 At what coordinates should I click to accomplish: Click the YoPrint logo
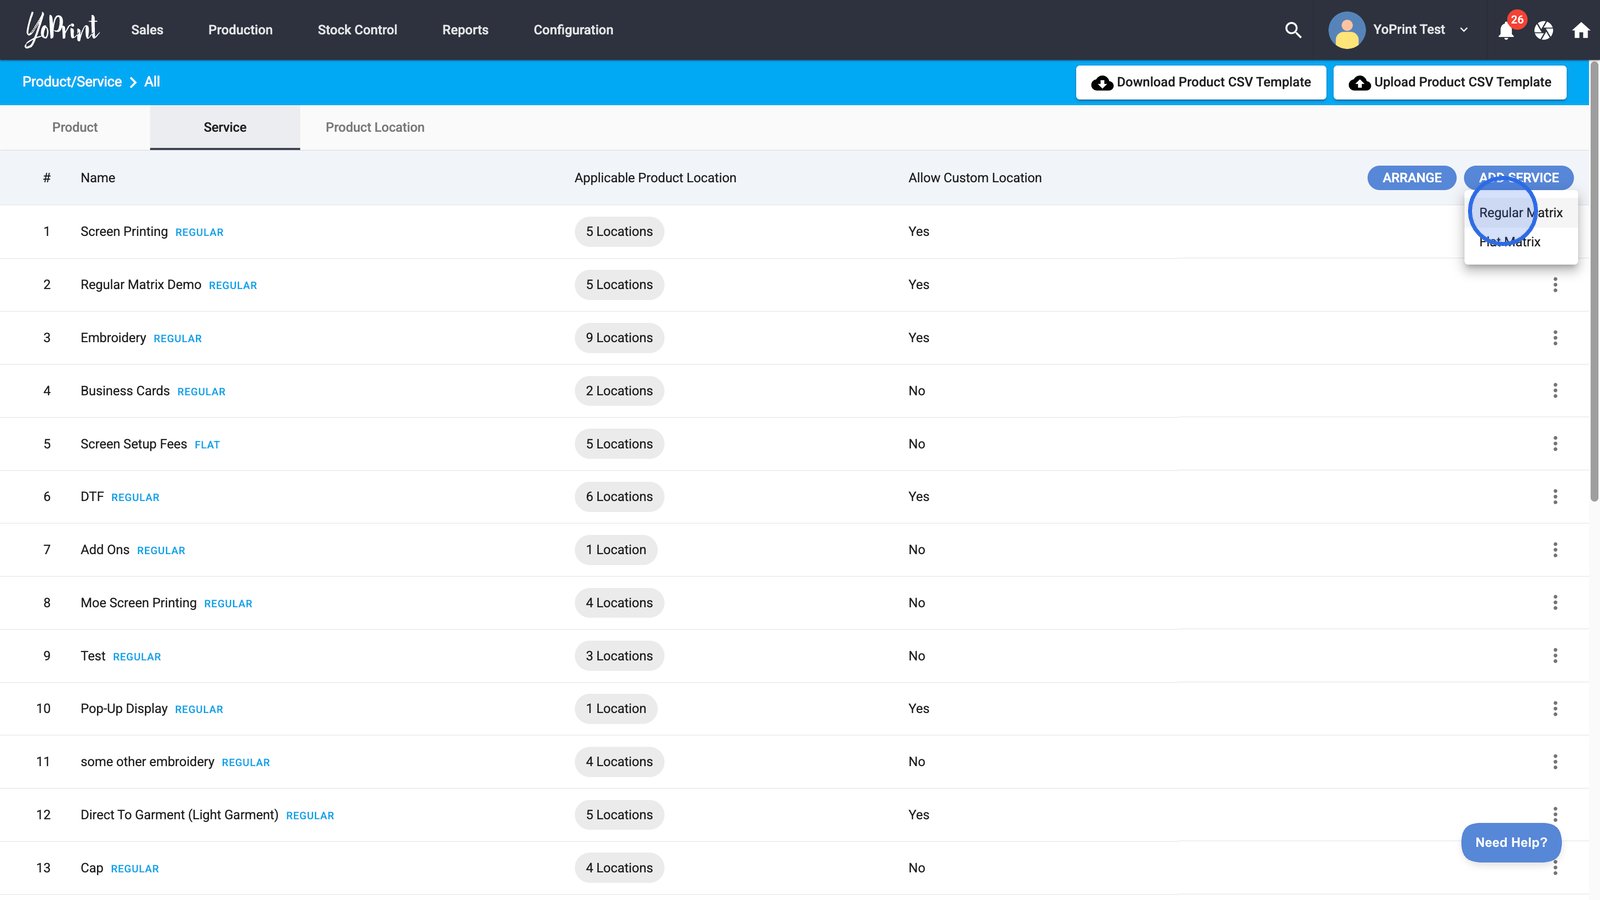pyautogui.click(x=62, y=30)
